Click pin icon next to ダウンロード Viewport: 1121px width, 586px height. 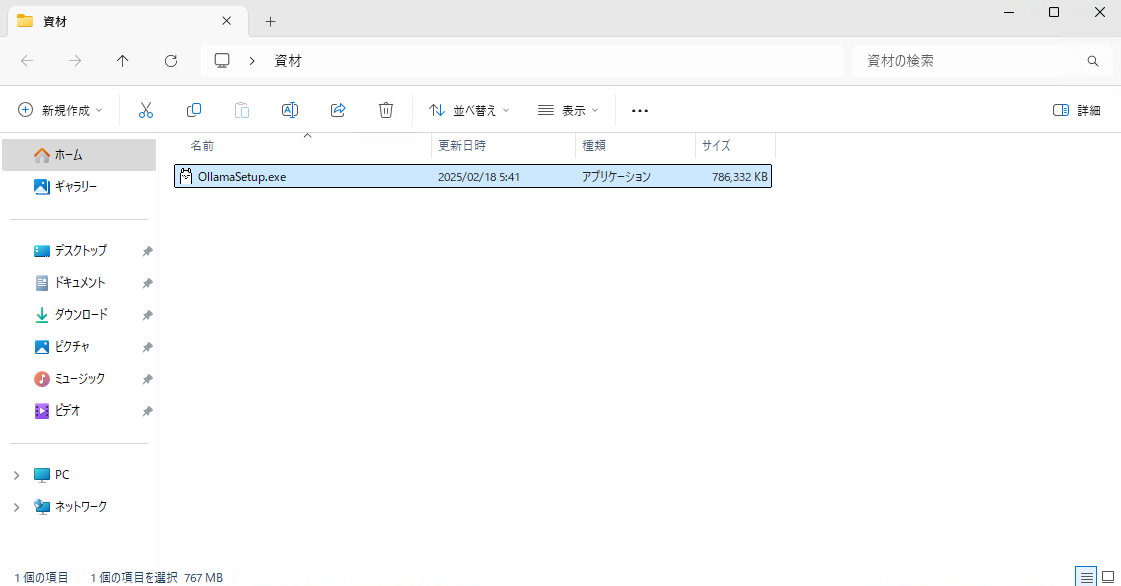147,315
